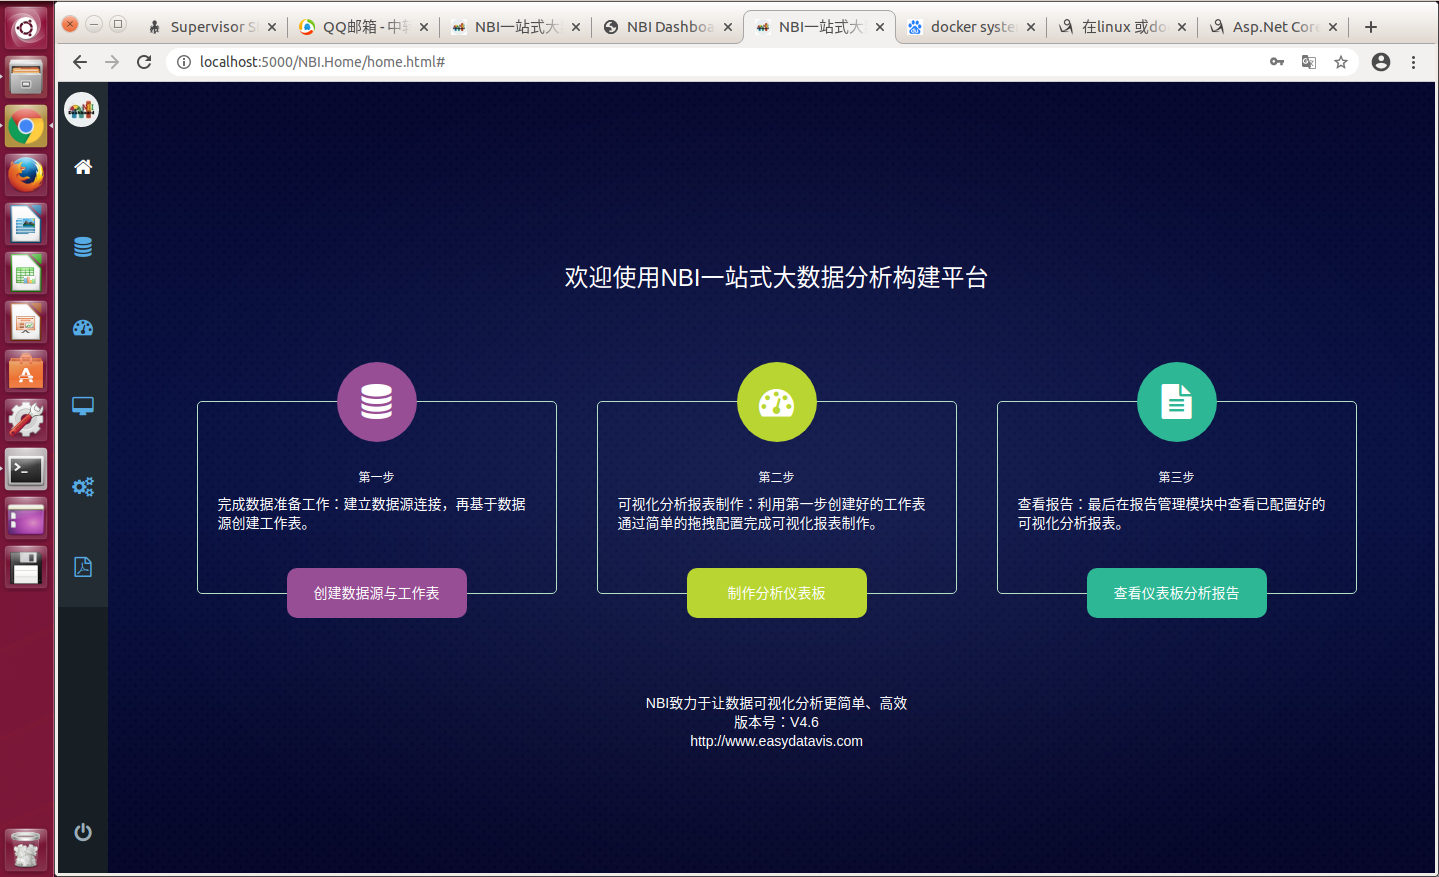Click 制作分析仪表板 button

(777, 593)
